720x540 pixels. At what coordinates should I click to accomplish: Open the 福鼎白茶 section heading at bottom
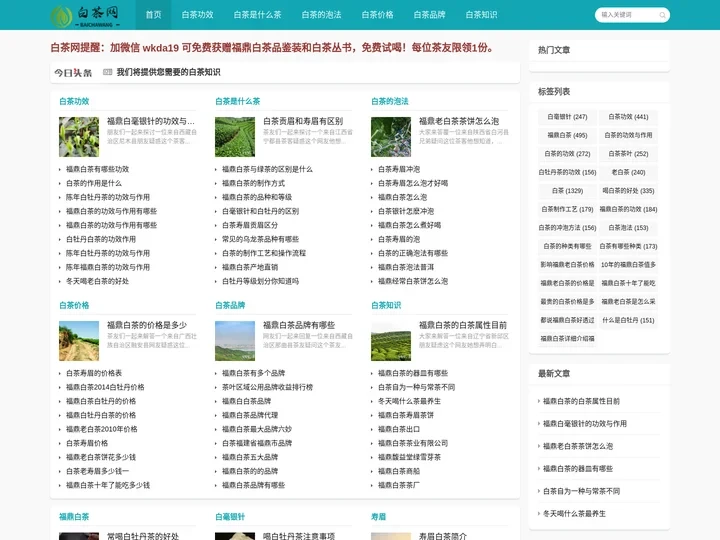[74, 517]
